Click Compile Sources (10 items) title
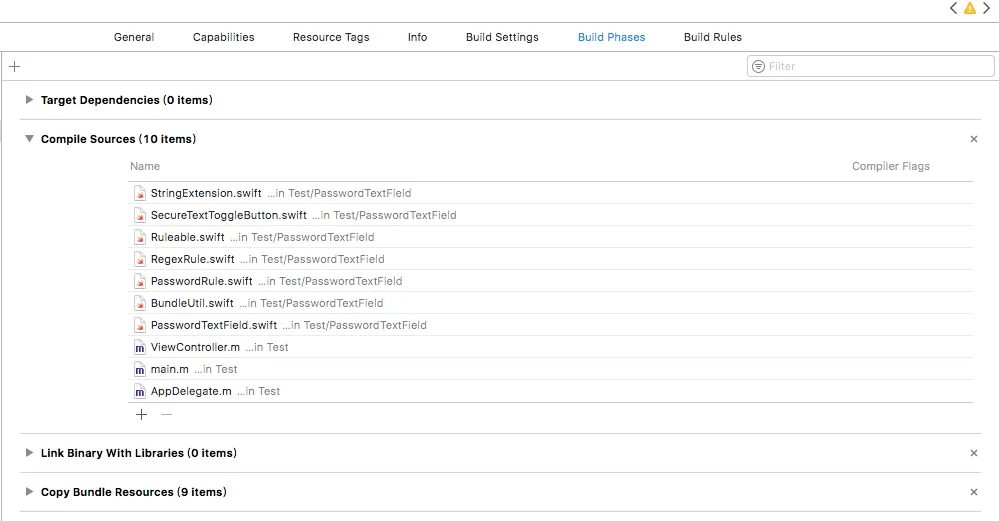 coord(119,139)
